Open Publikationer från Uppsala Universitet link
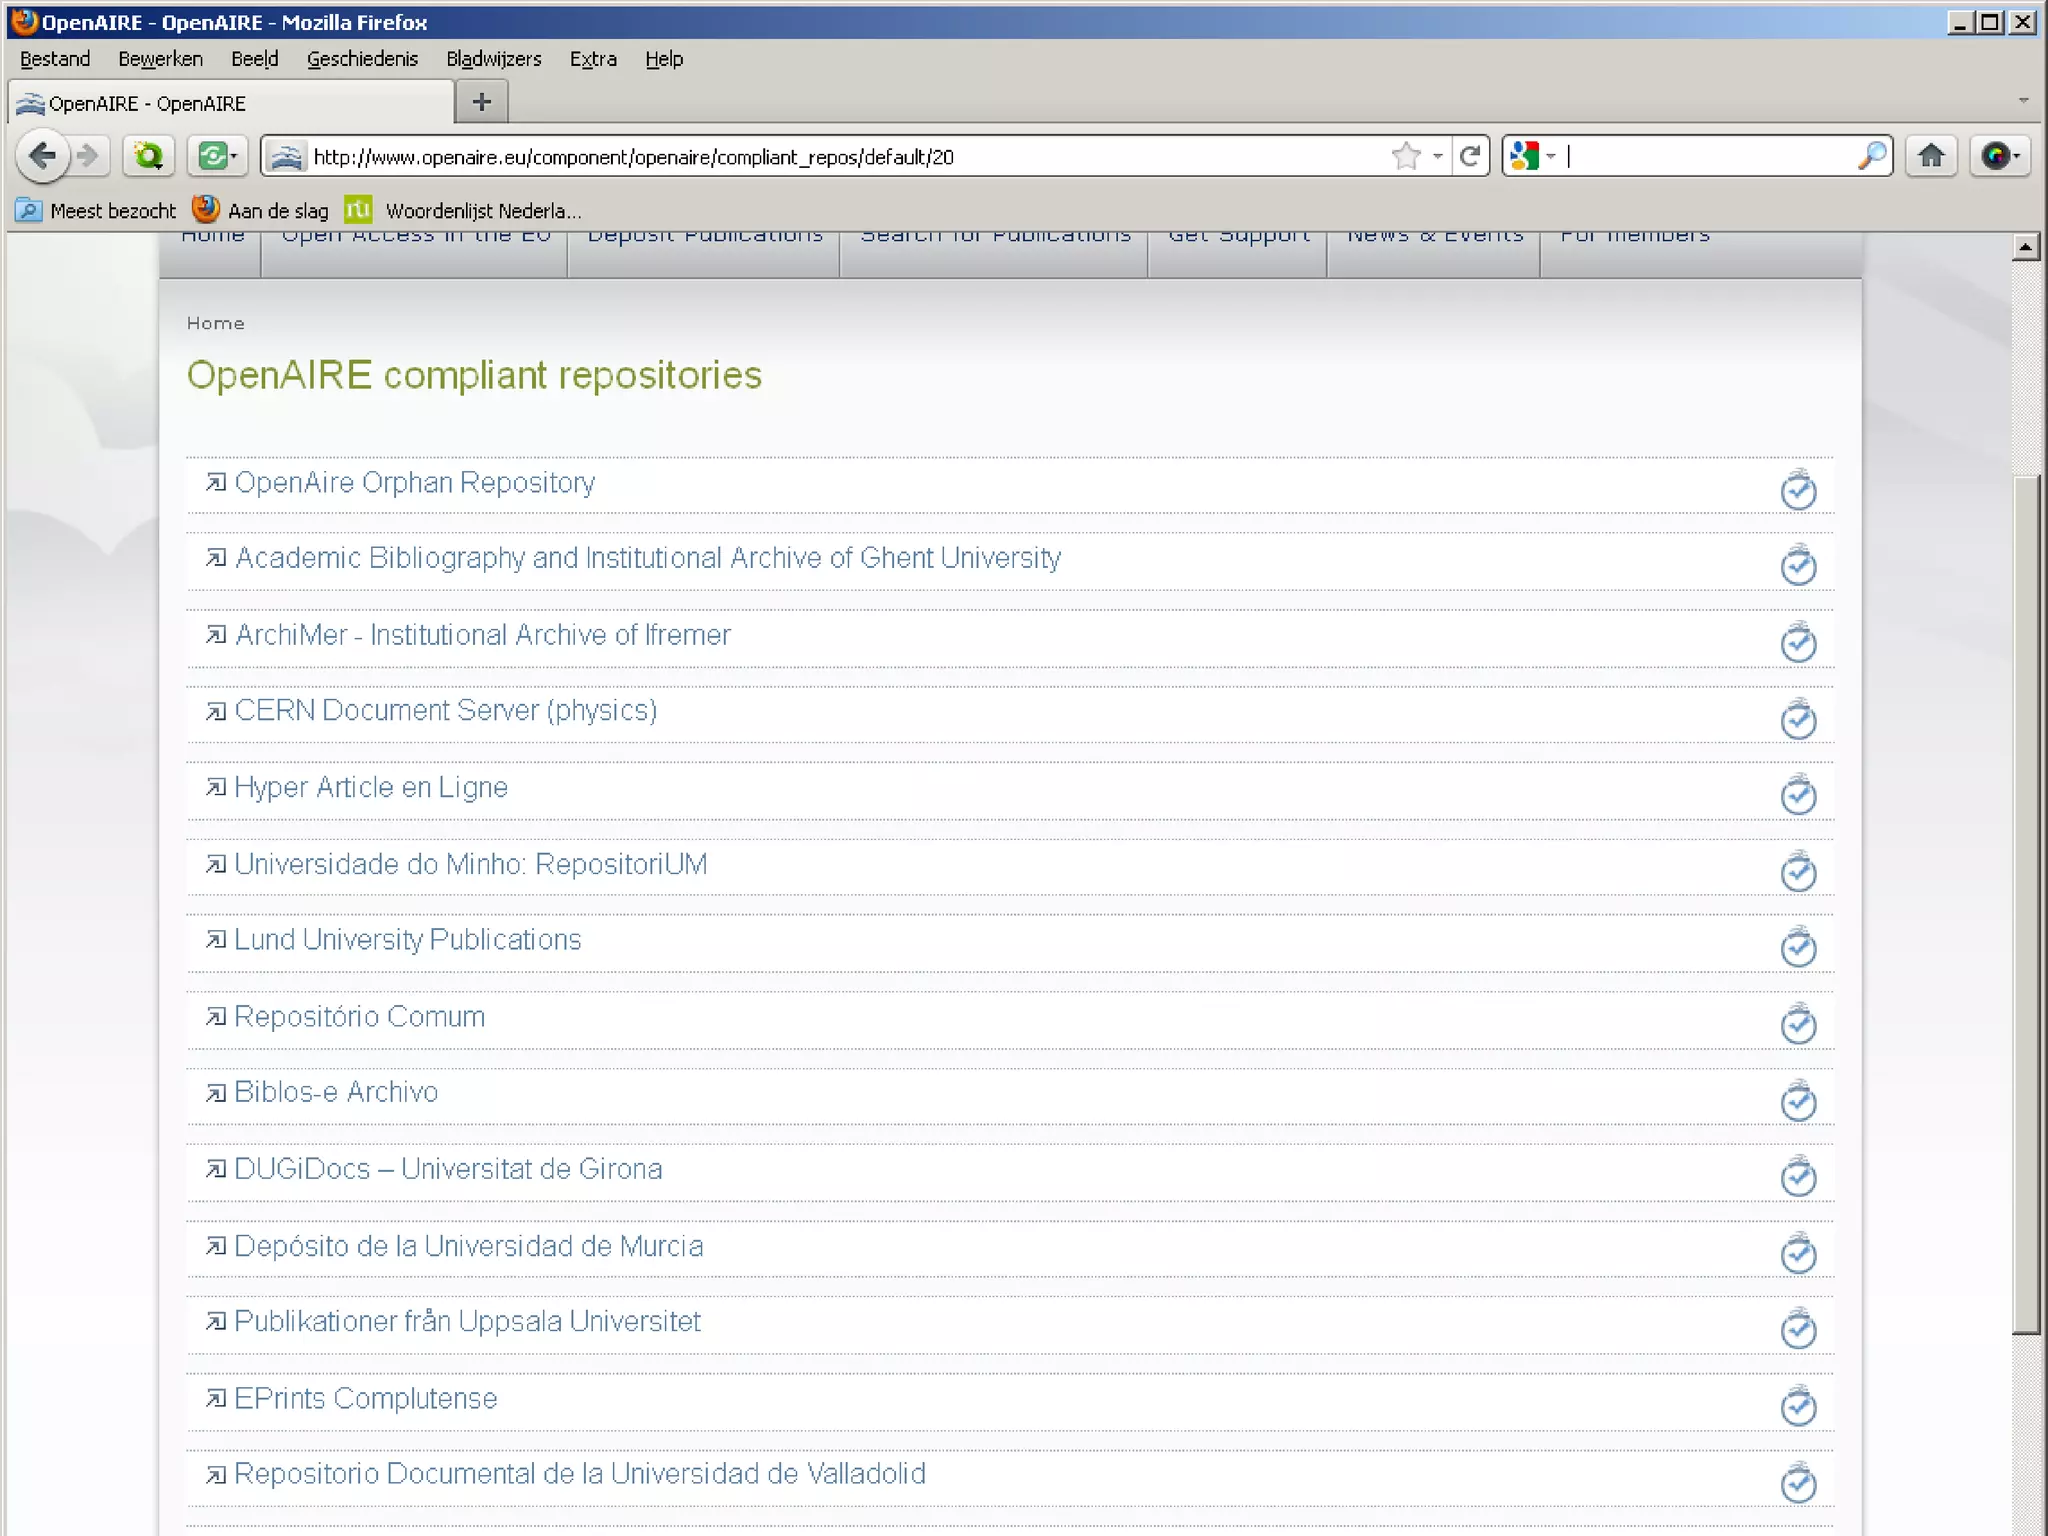Viewport: 2048px width, 1536px height. [x=467, y=1322]
